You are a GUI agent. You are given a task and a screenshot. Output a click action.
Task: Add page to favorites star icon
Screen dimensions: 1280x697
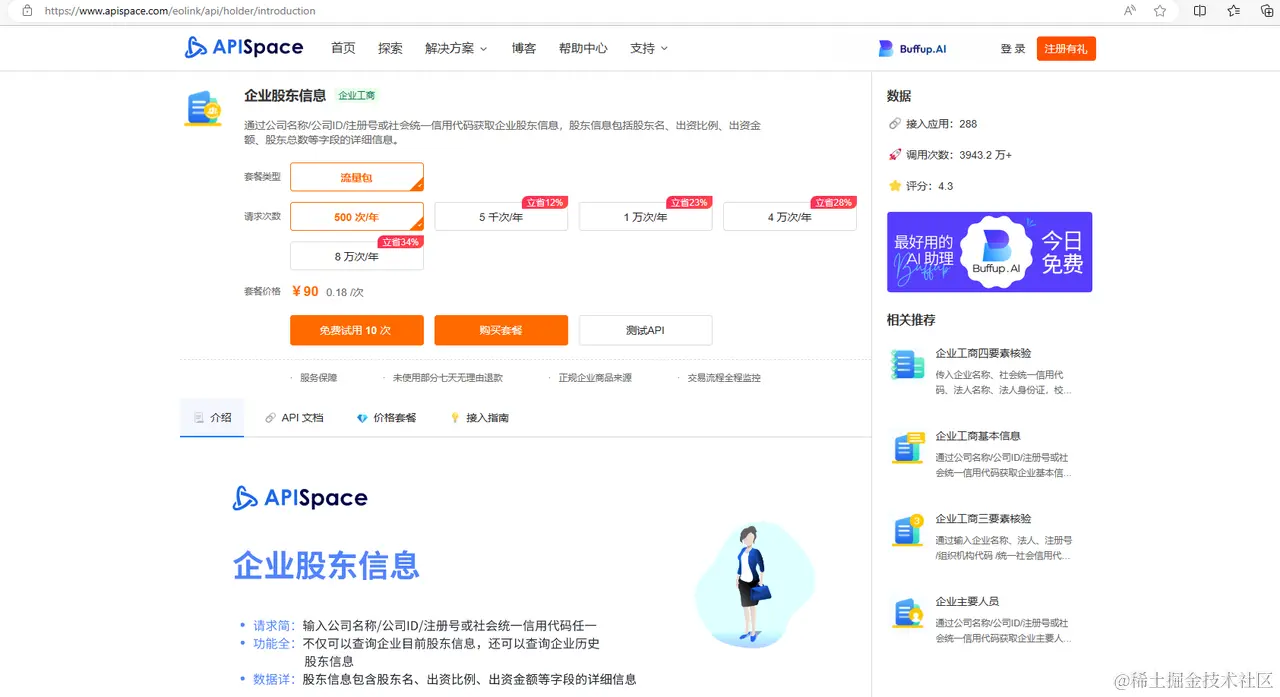1160,11
